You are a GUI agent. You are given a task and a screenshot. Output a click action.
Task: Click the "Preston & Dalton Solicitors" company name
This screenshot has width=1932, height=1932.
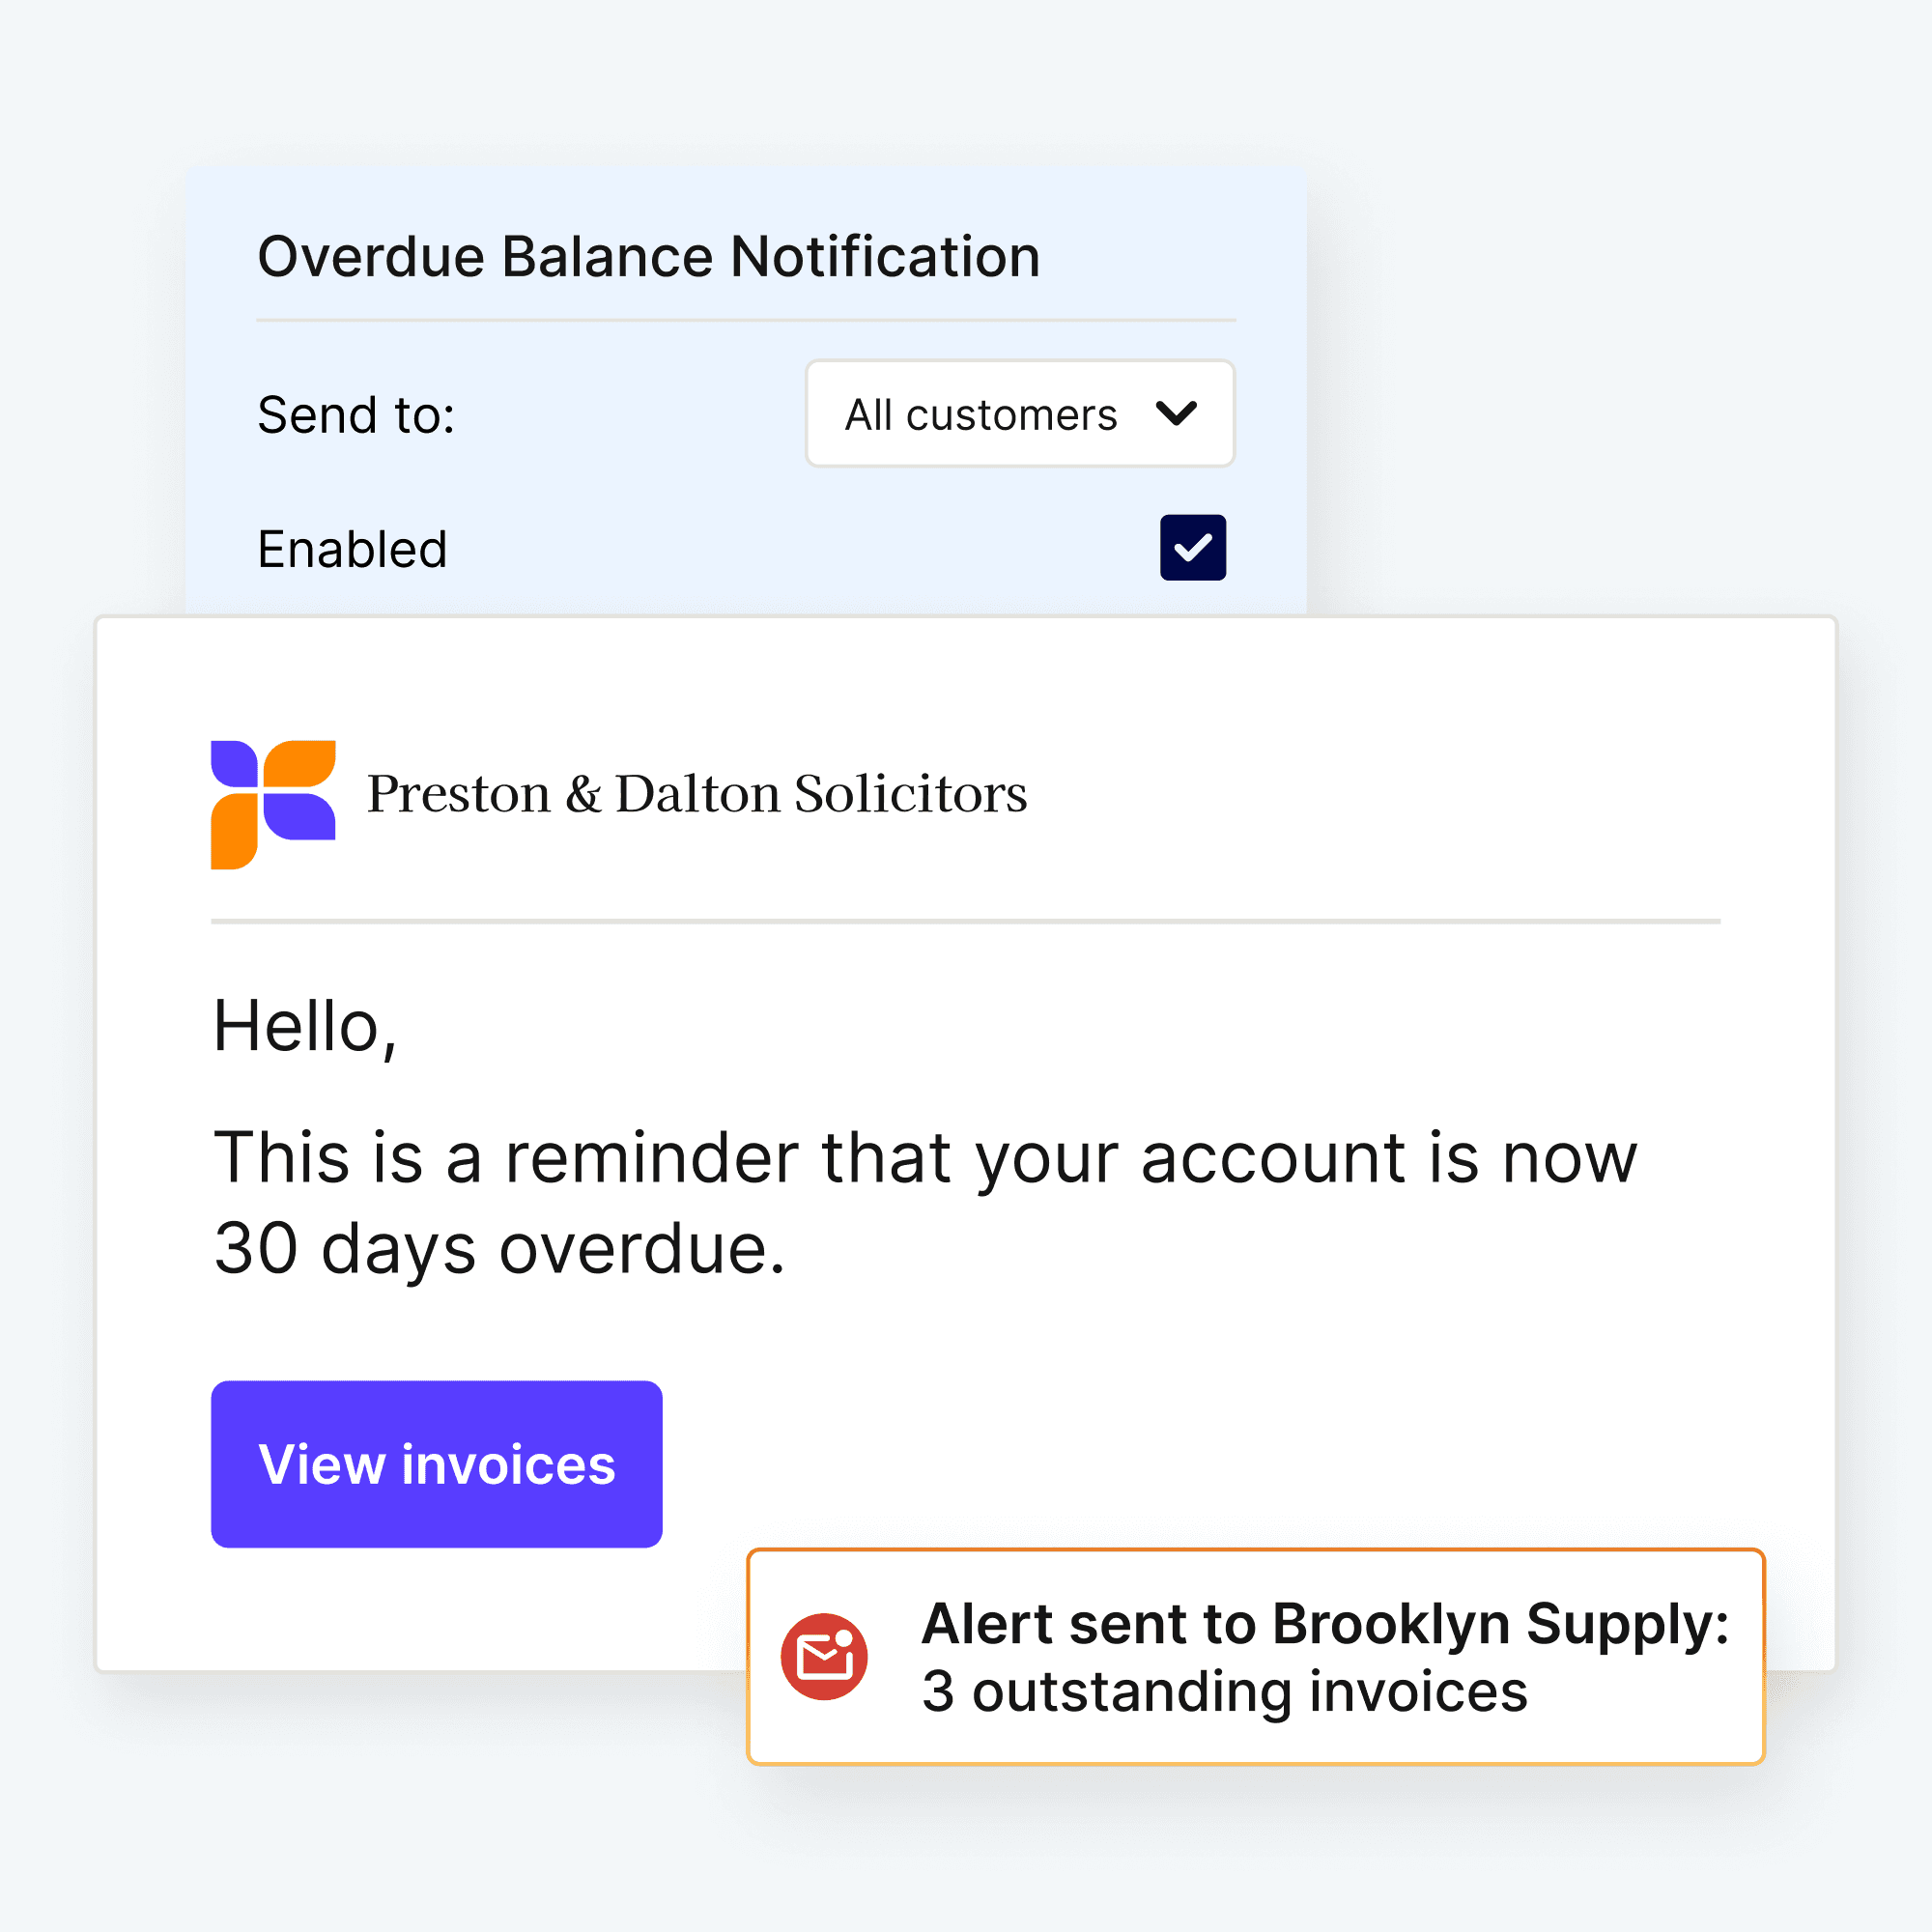pos(696,794)
